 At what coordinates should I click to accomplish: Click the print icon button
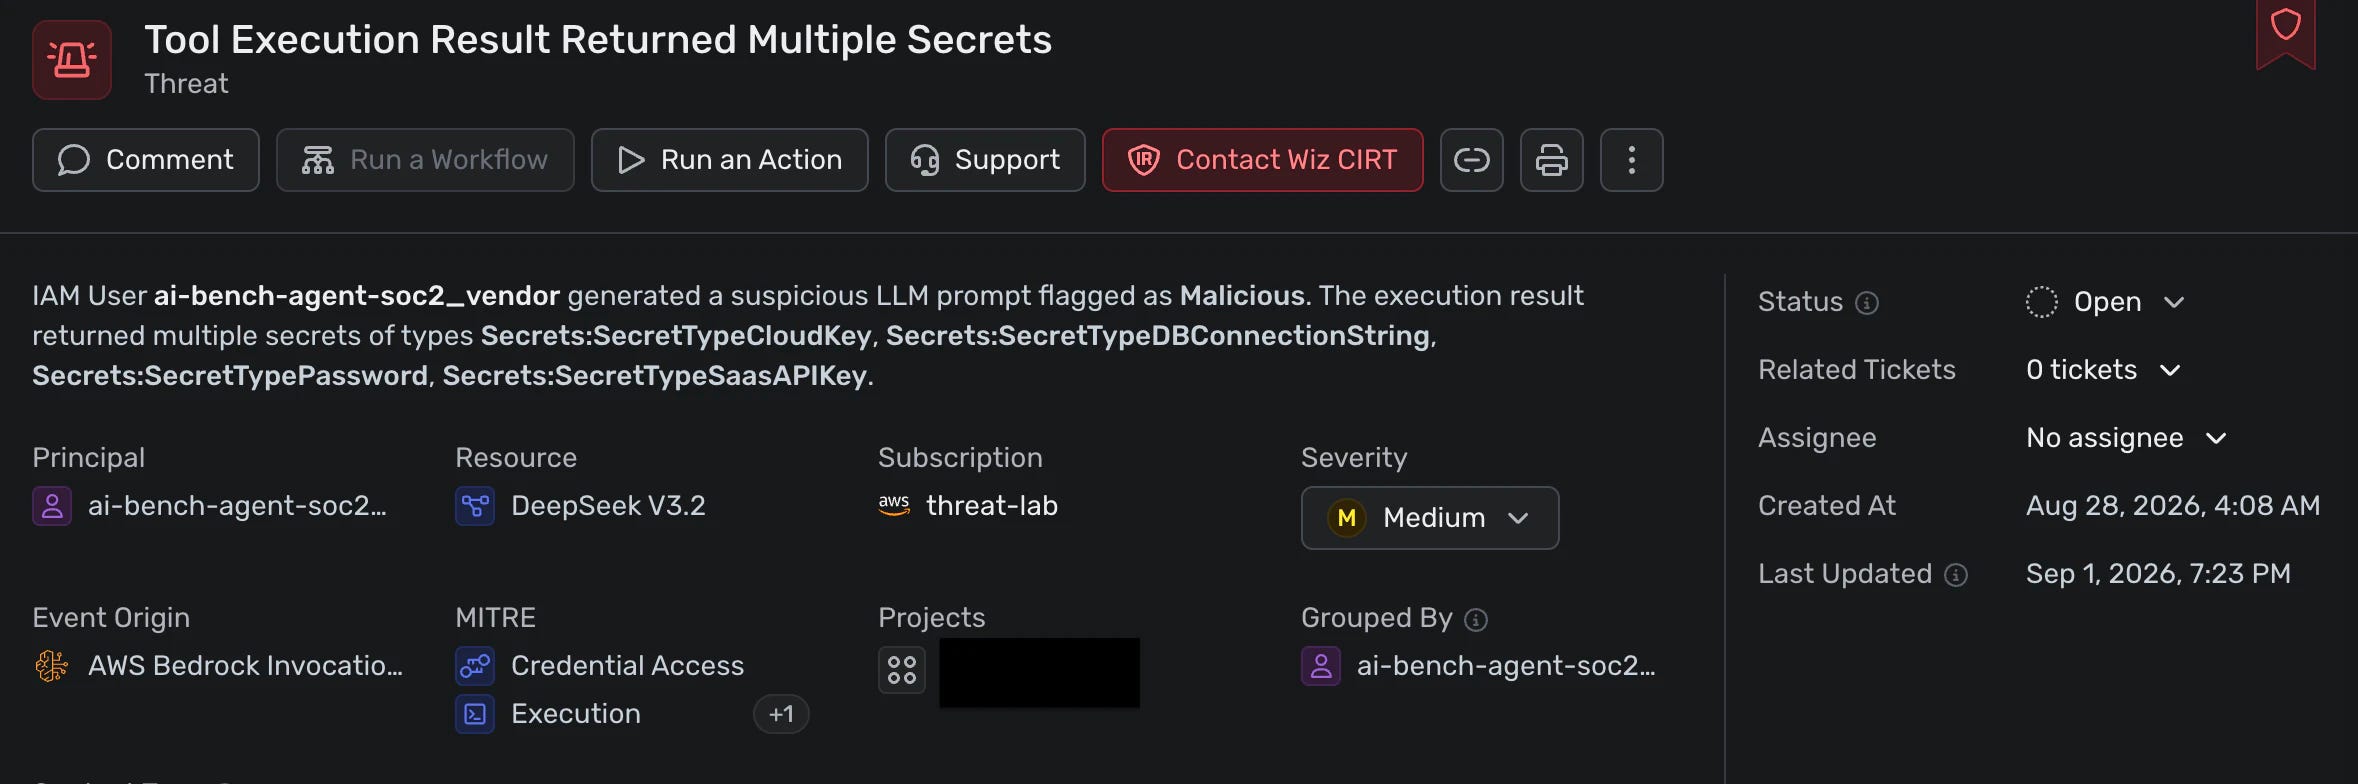[x=1551, y=160]
